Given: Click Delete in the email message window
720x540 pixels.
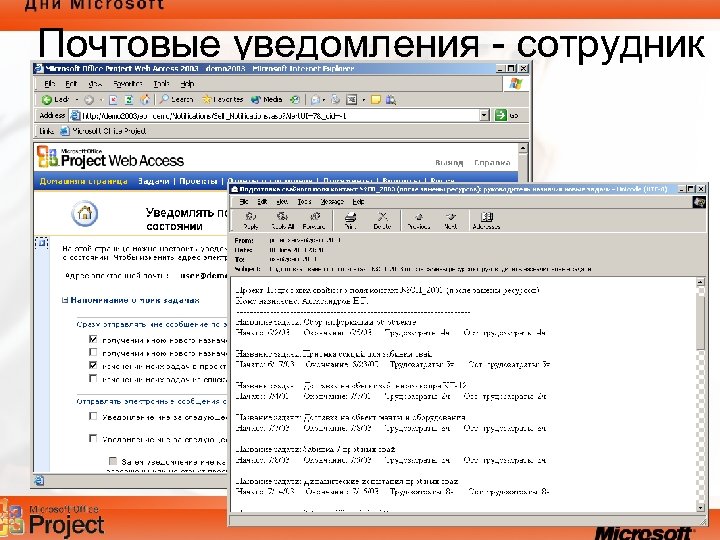Looking at the screenshot, I should click(x=382, y=220).
